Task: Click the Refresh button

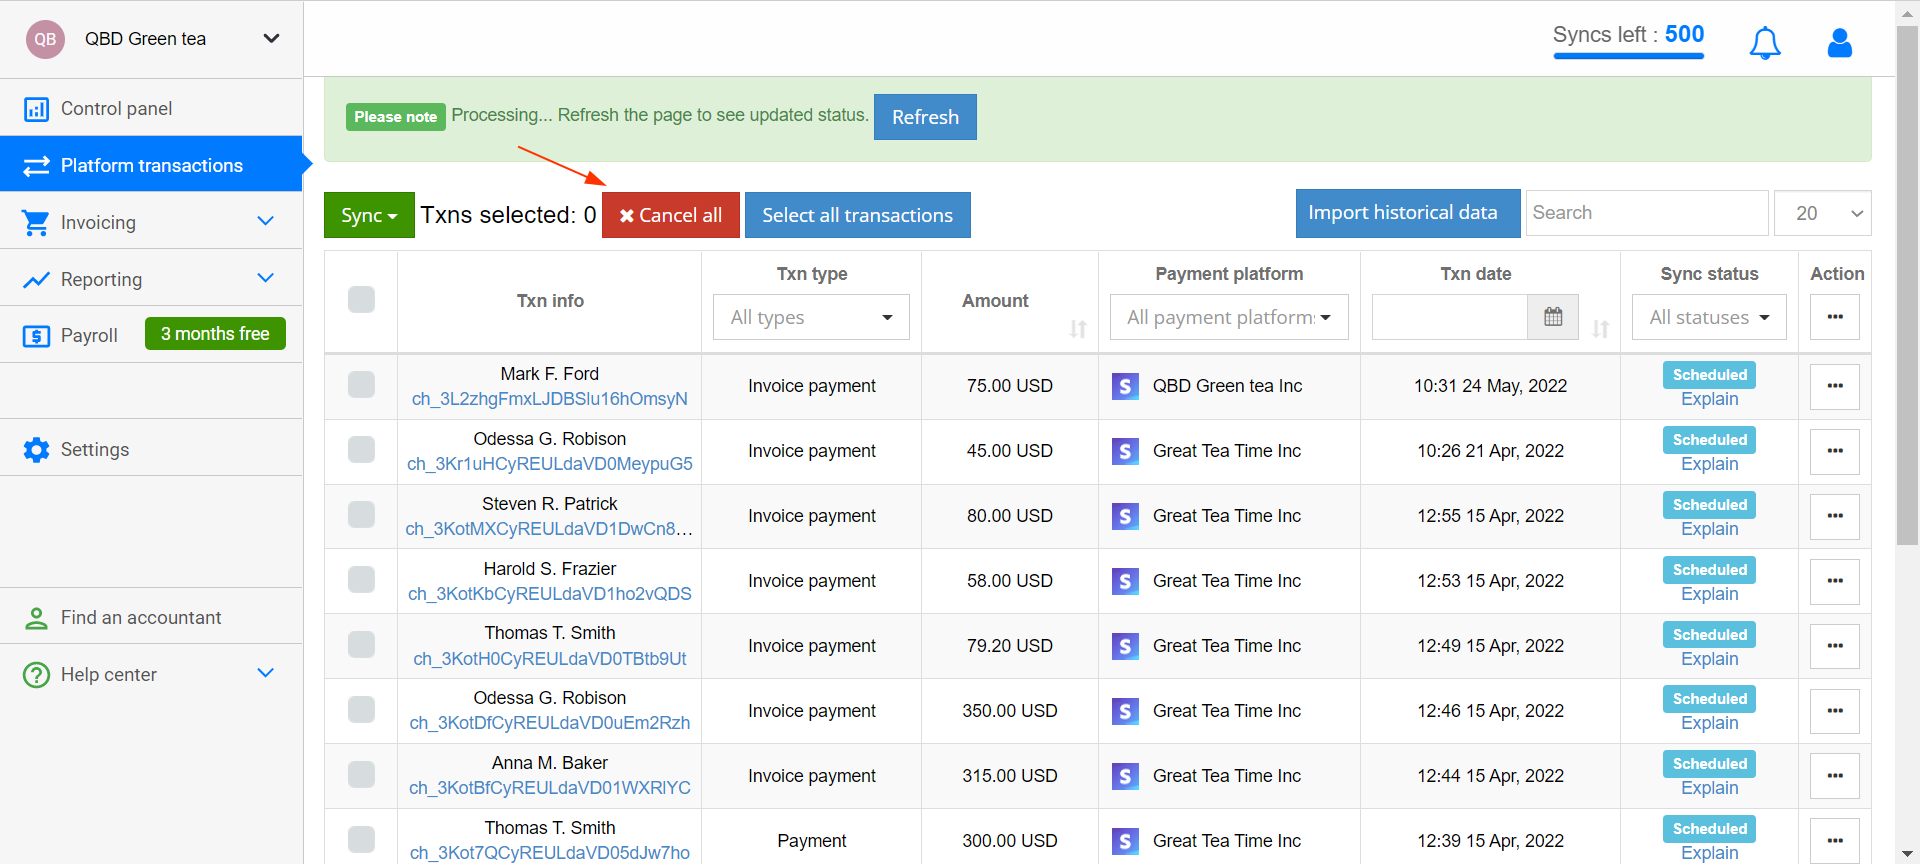Action: [x=925, y=117]
